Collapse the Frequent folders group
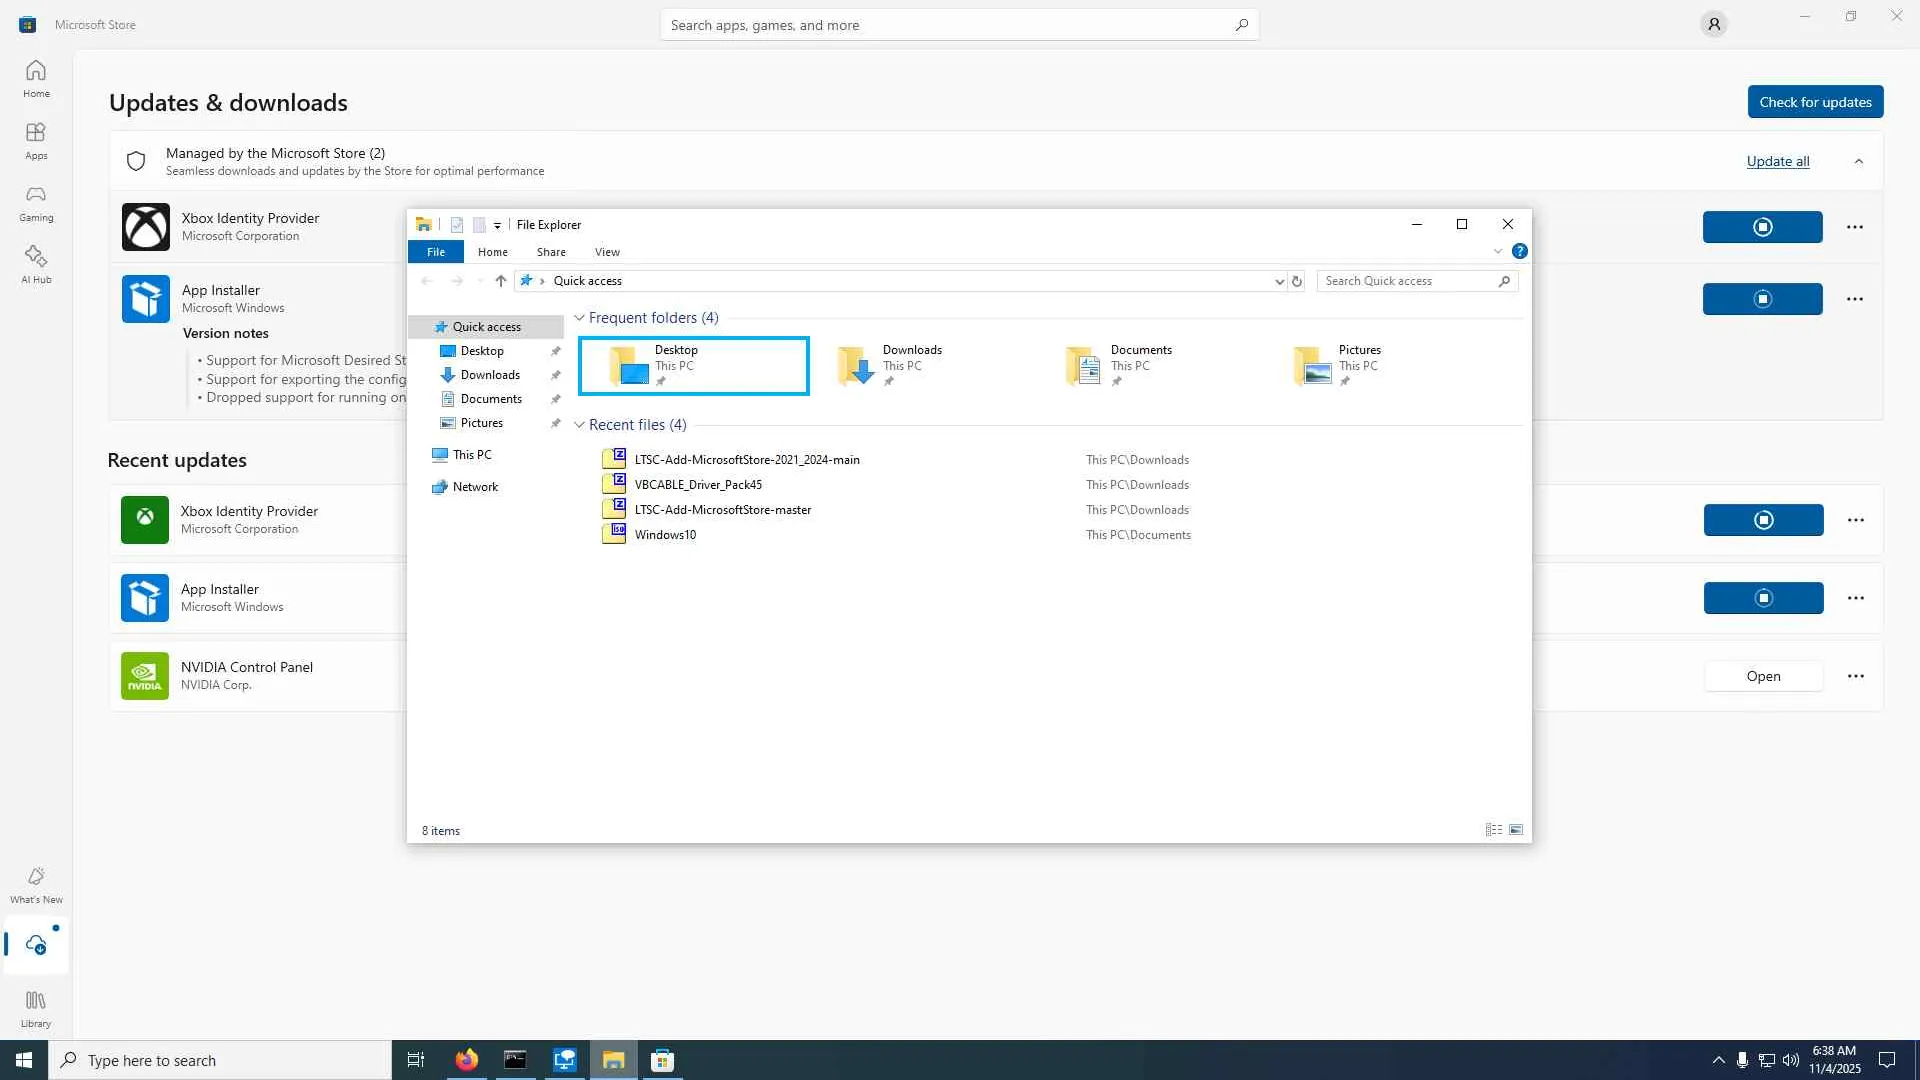Viewport: 1920px width, 1080px height. pyautogui.click(x=579, y=318)
